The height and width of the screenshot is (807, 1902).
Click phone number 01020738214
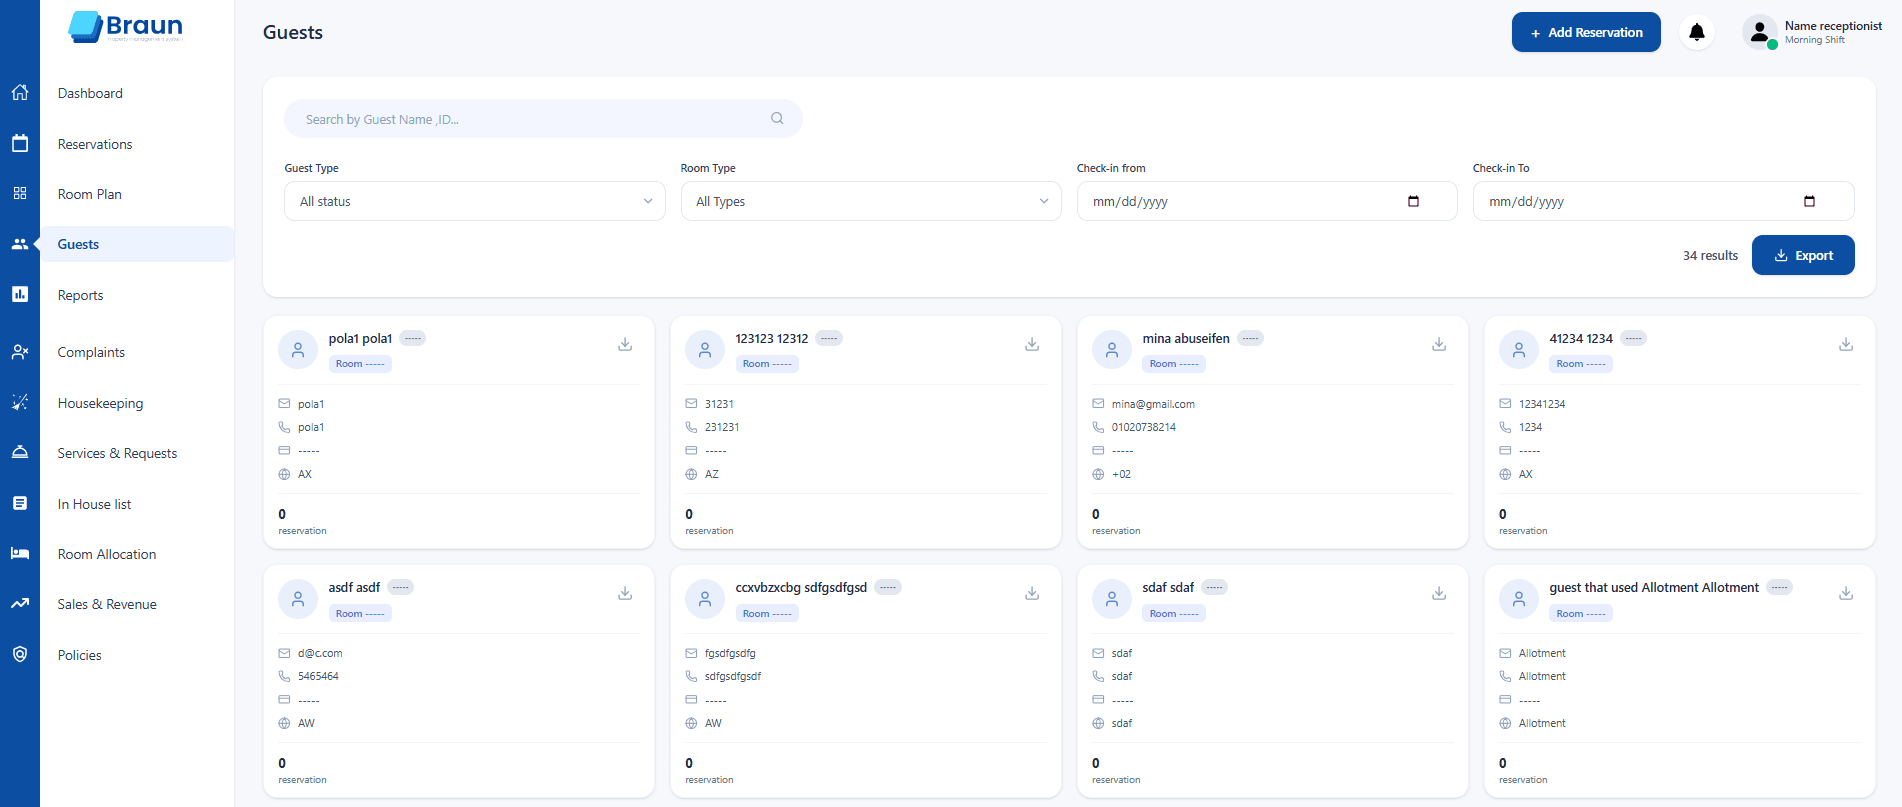(x=1144, y=427)
